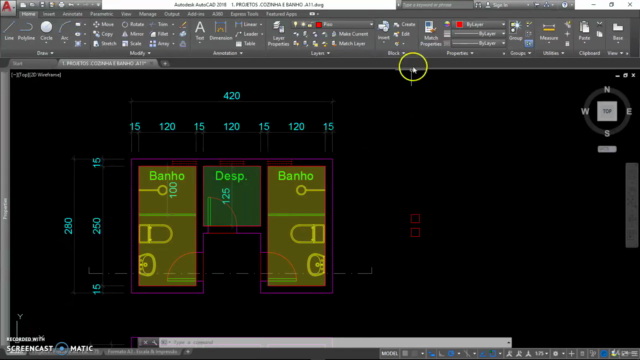The height and width of the screenshot is (360, 640).
Task: Expand the Annotation panel
Action: point(228,53)
